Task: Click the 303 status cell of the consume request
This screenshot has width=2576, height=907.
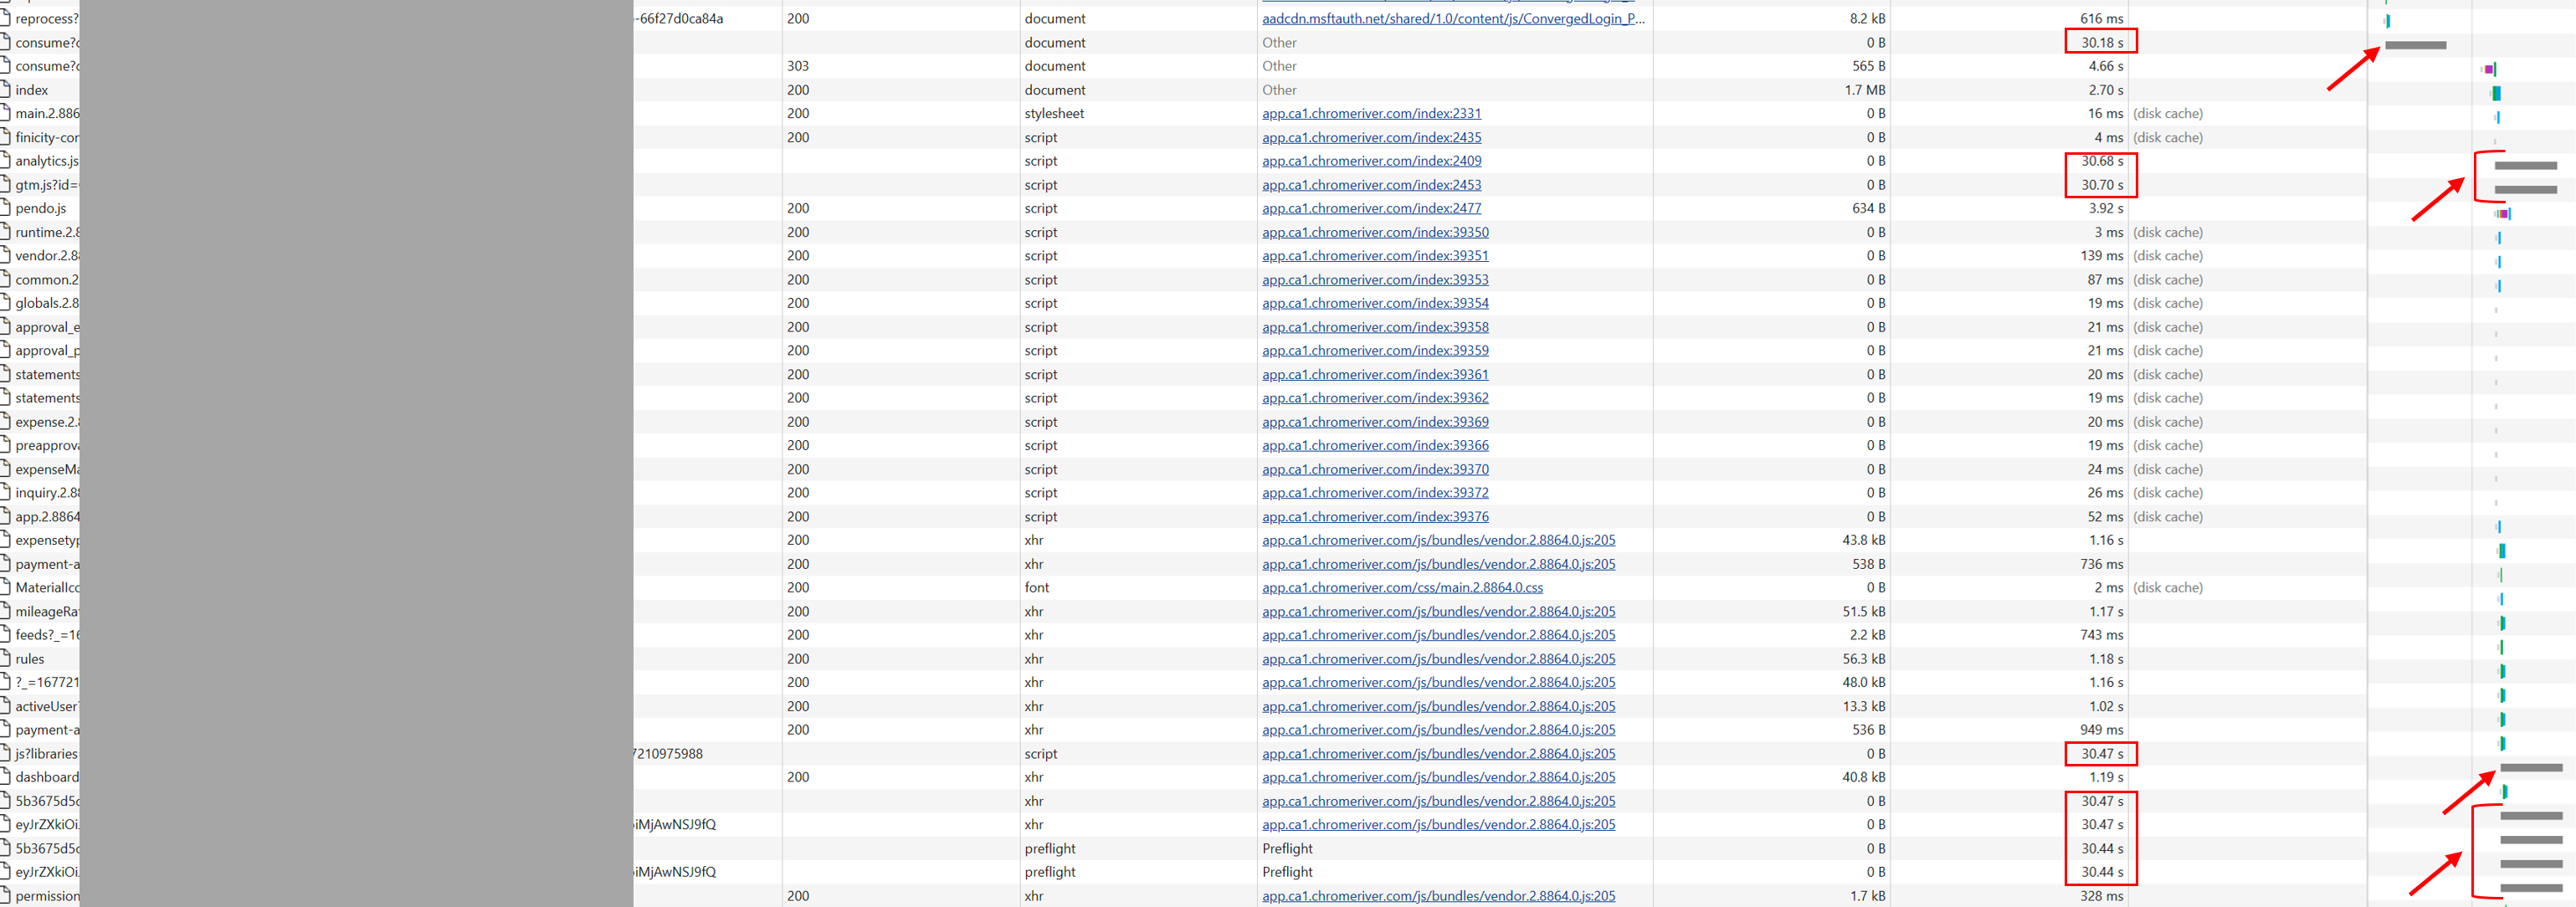Action: click(x=798, y=66)
